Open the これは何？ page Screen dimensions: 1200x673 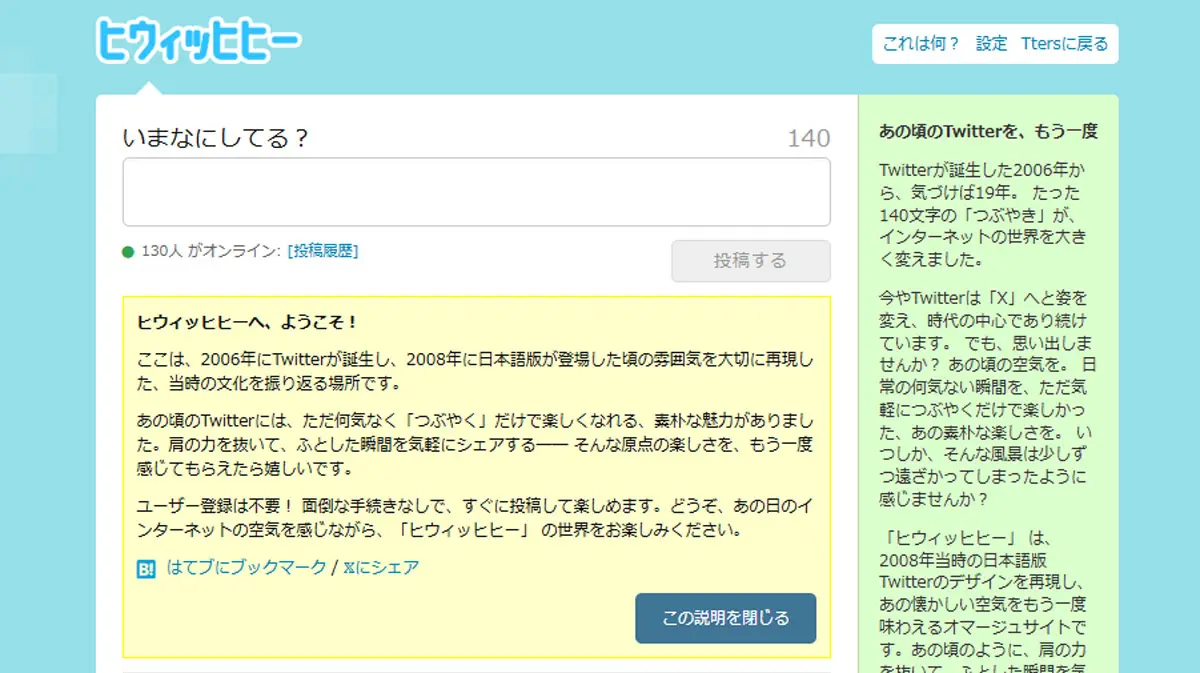click(x=921, y=44)
